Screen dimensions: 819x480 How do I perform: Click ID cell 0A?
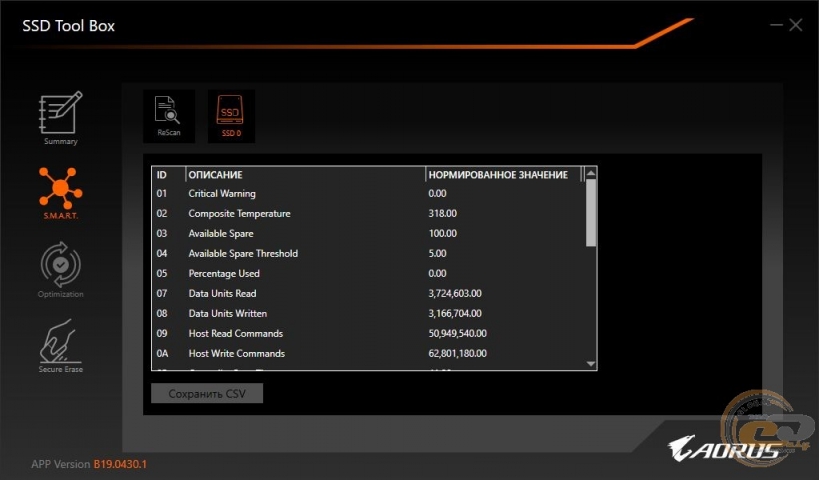tap(162, 354)
